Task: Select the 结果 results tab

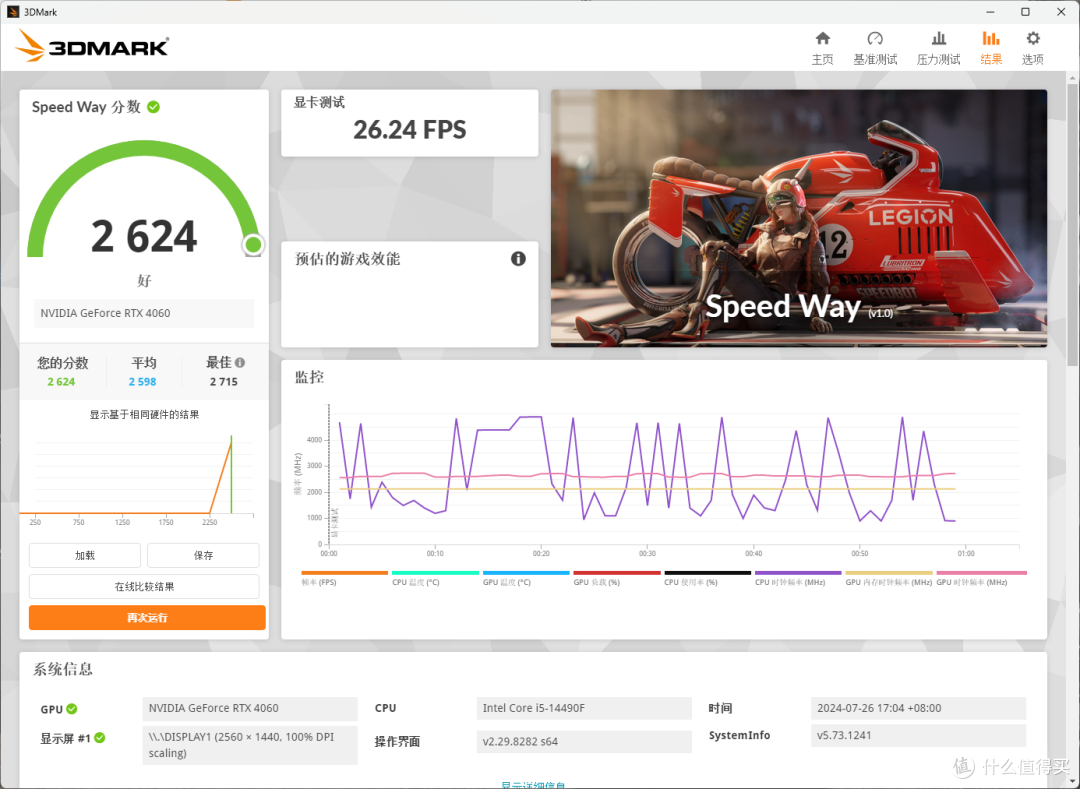Action: tap(990, 48)
